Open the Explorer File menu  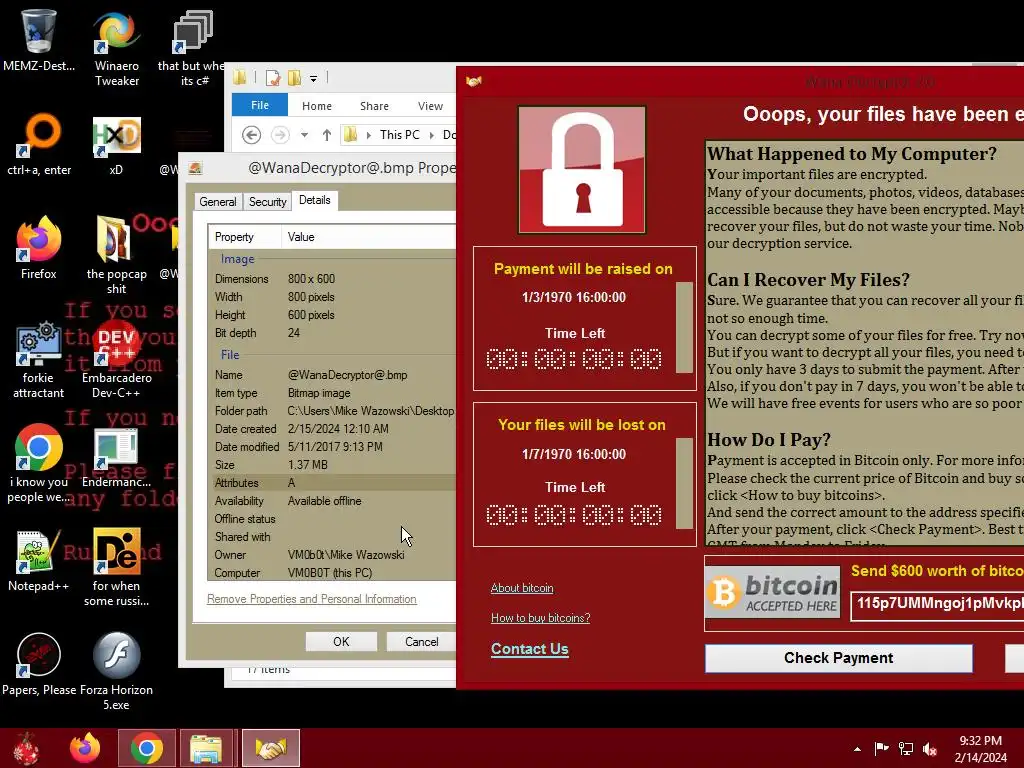tap(260, 105)
